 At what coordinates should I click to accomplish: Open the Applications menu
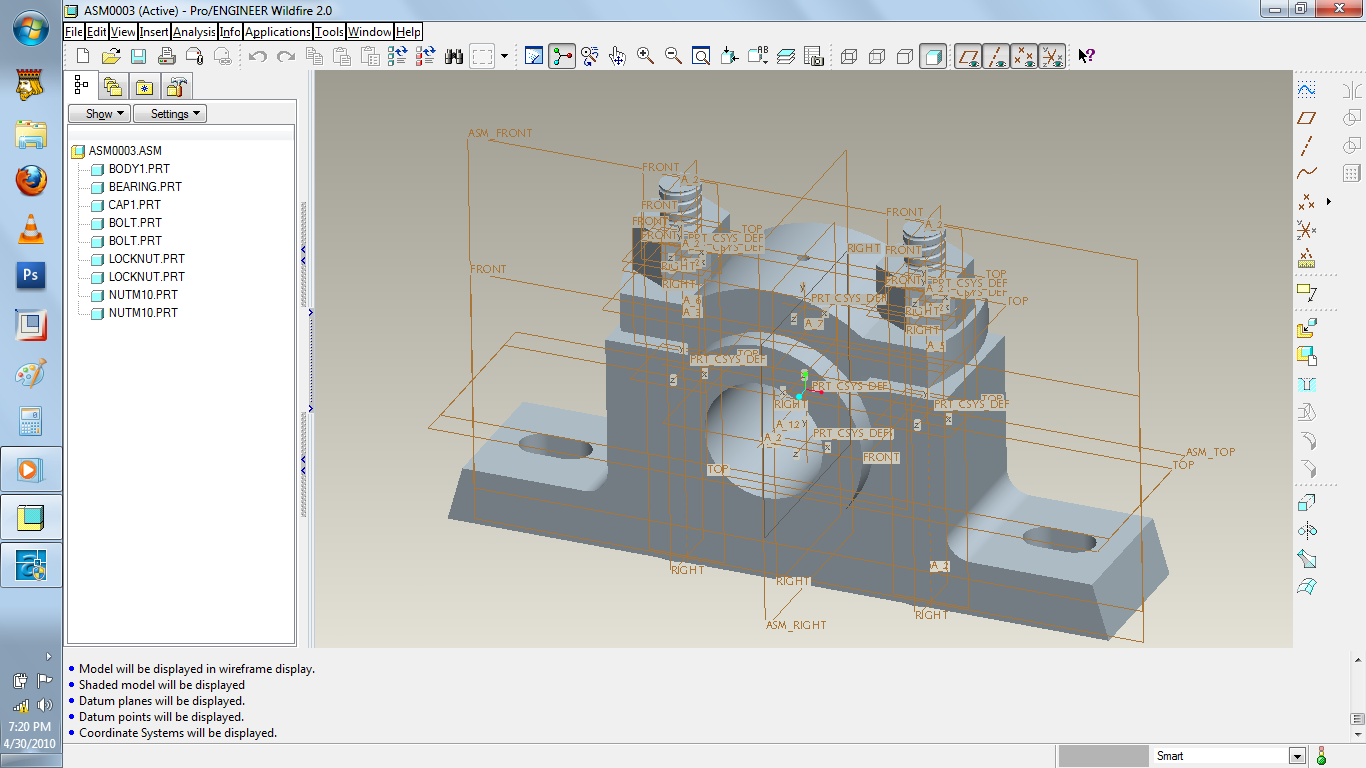click(x=277, y=31)
